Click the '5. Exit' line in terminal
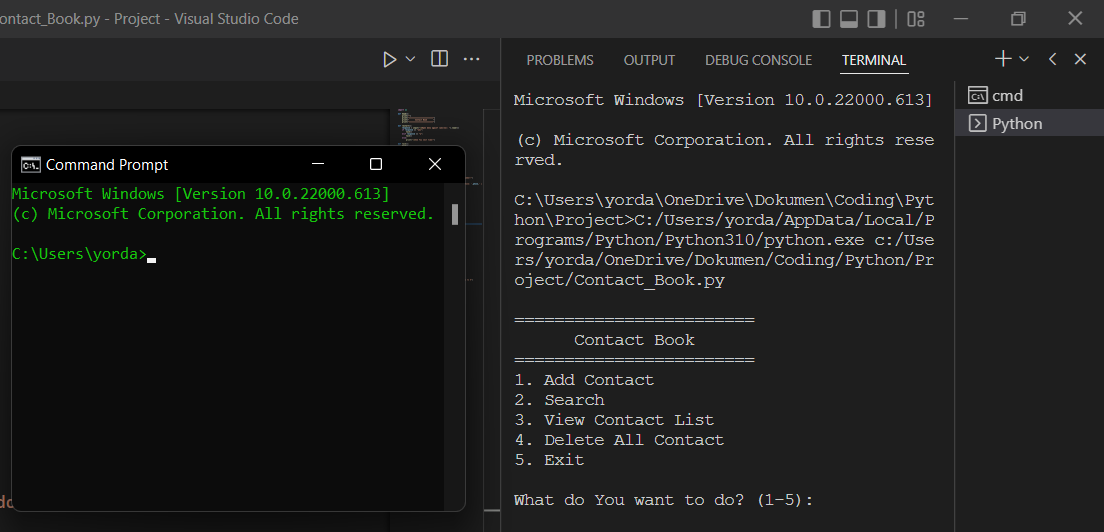1104x532 pixels. click(549, 460)
